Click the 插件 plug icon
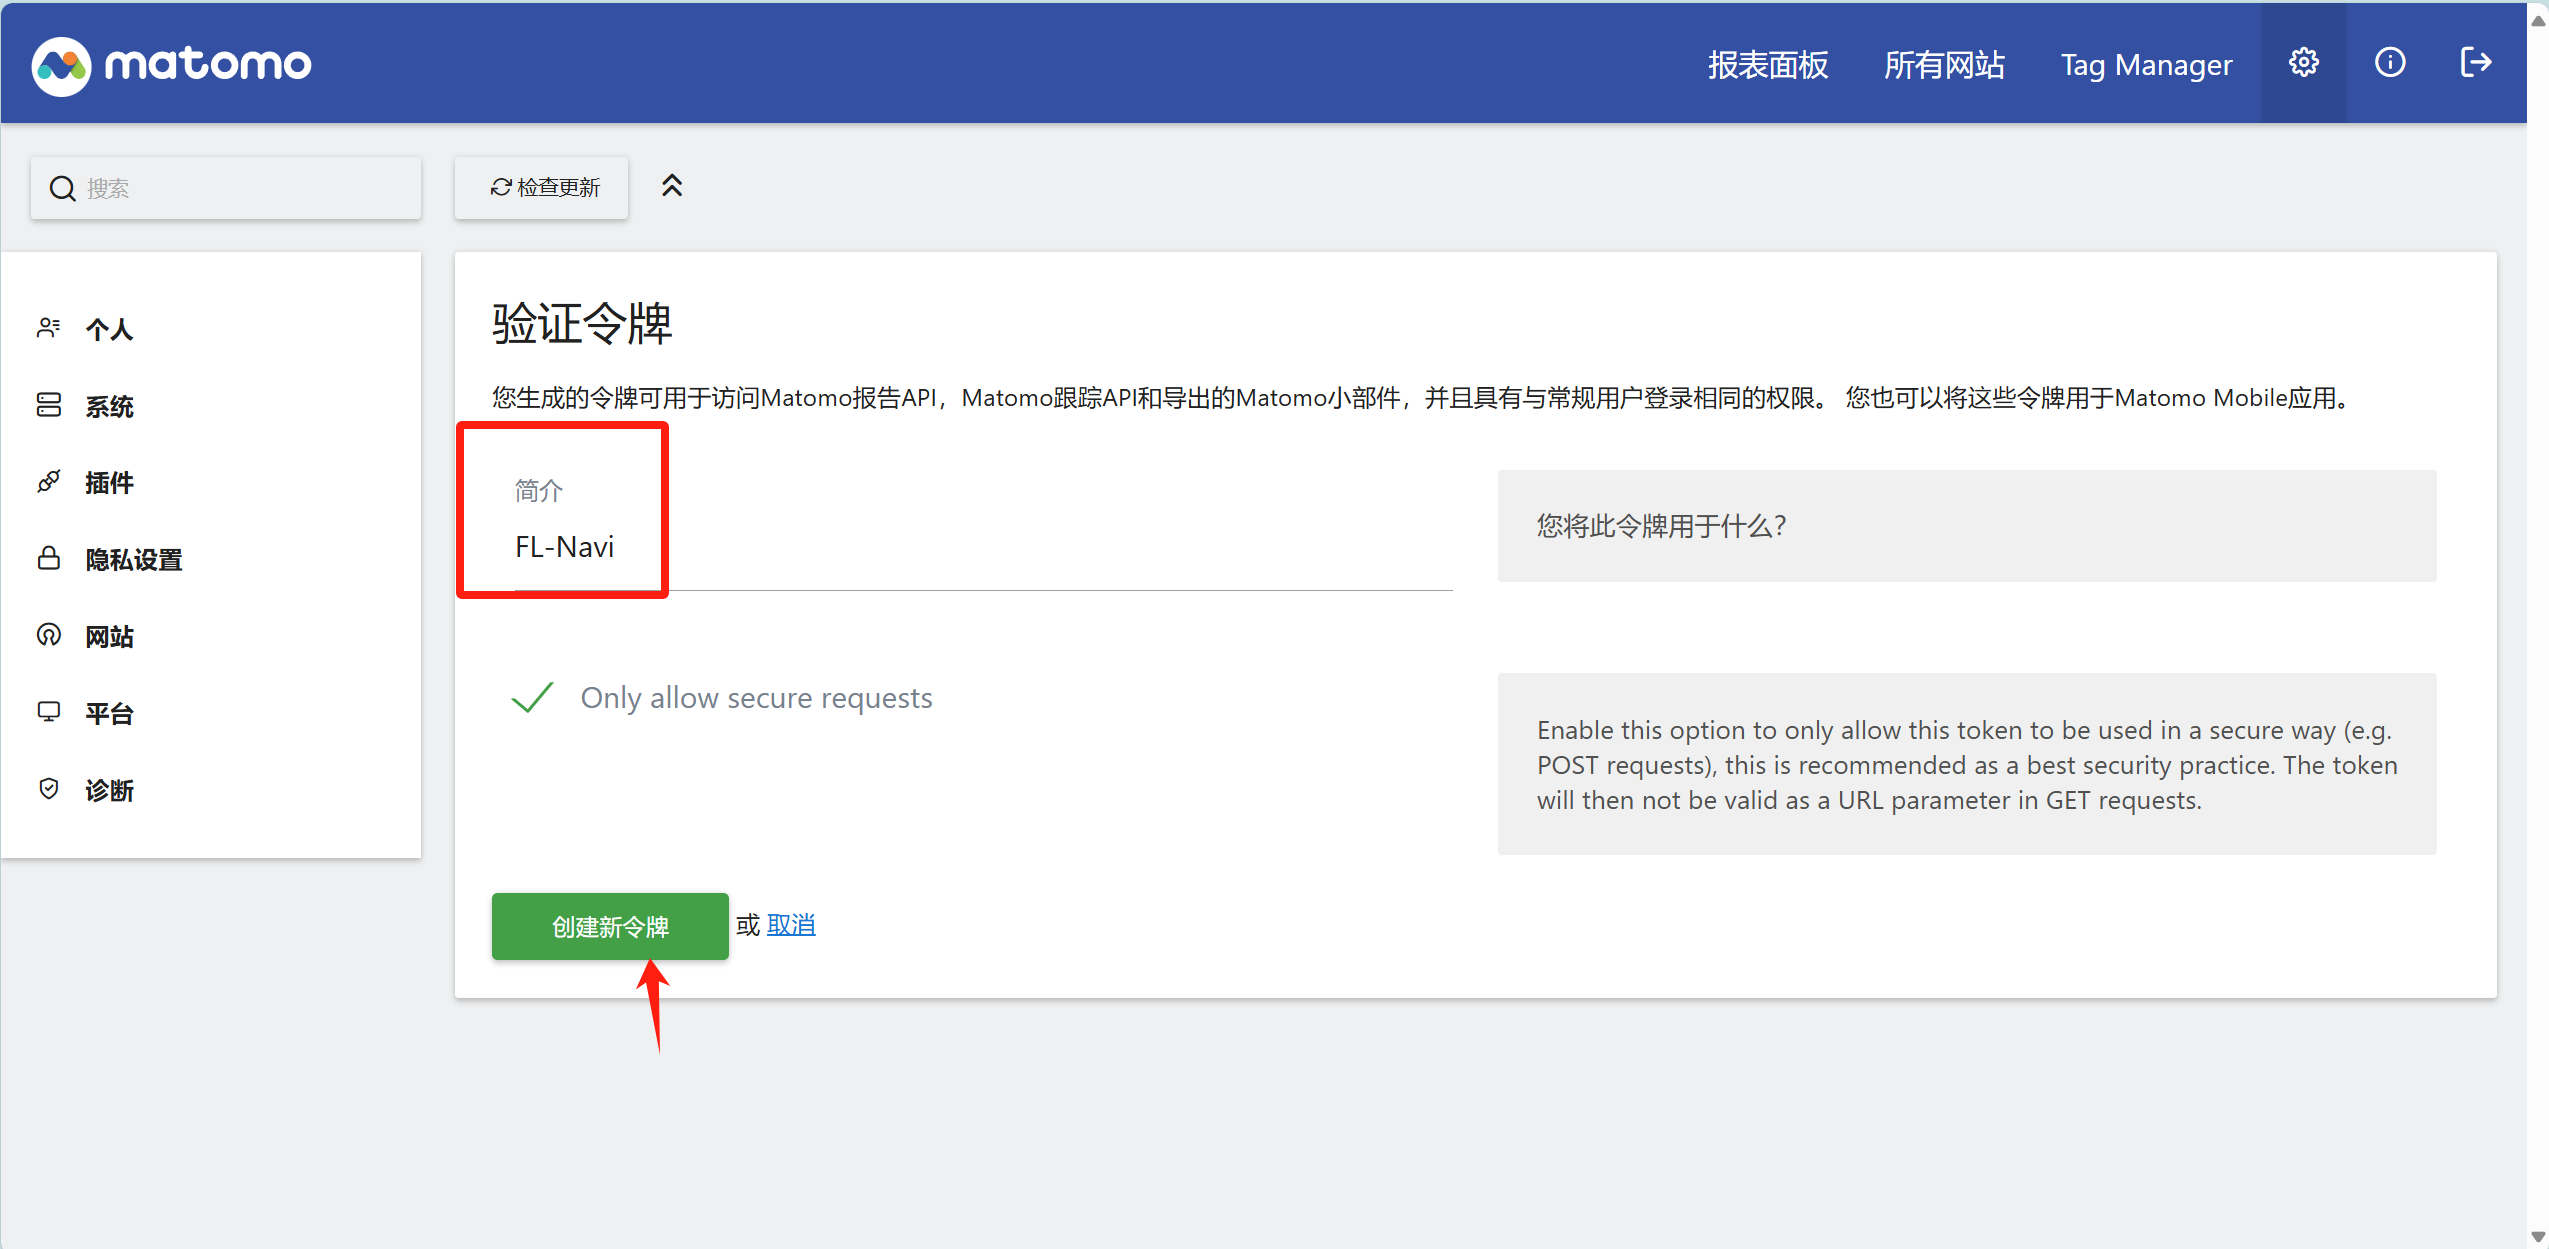The height and width of the screenshot is (1249, 2549). click(48, 482)
